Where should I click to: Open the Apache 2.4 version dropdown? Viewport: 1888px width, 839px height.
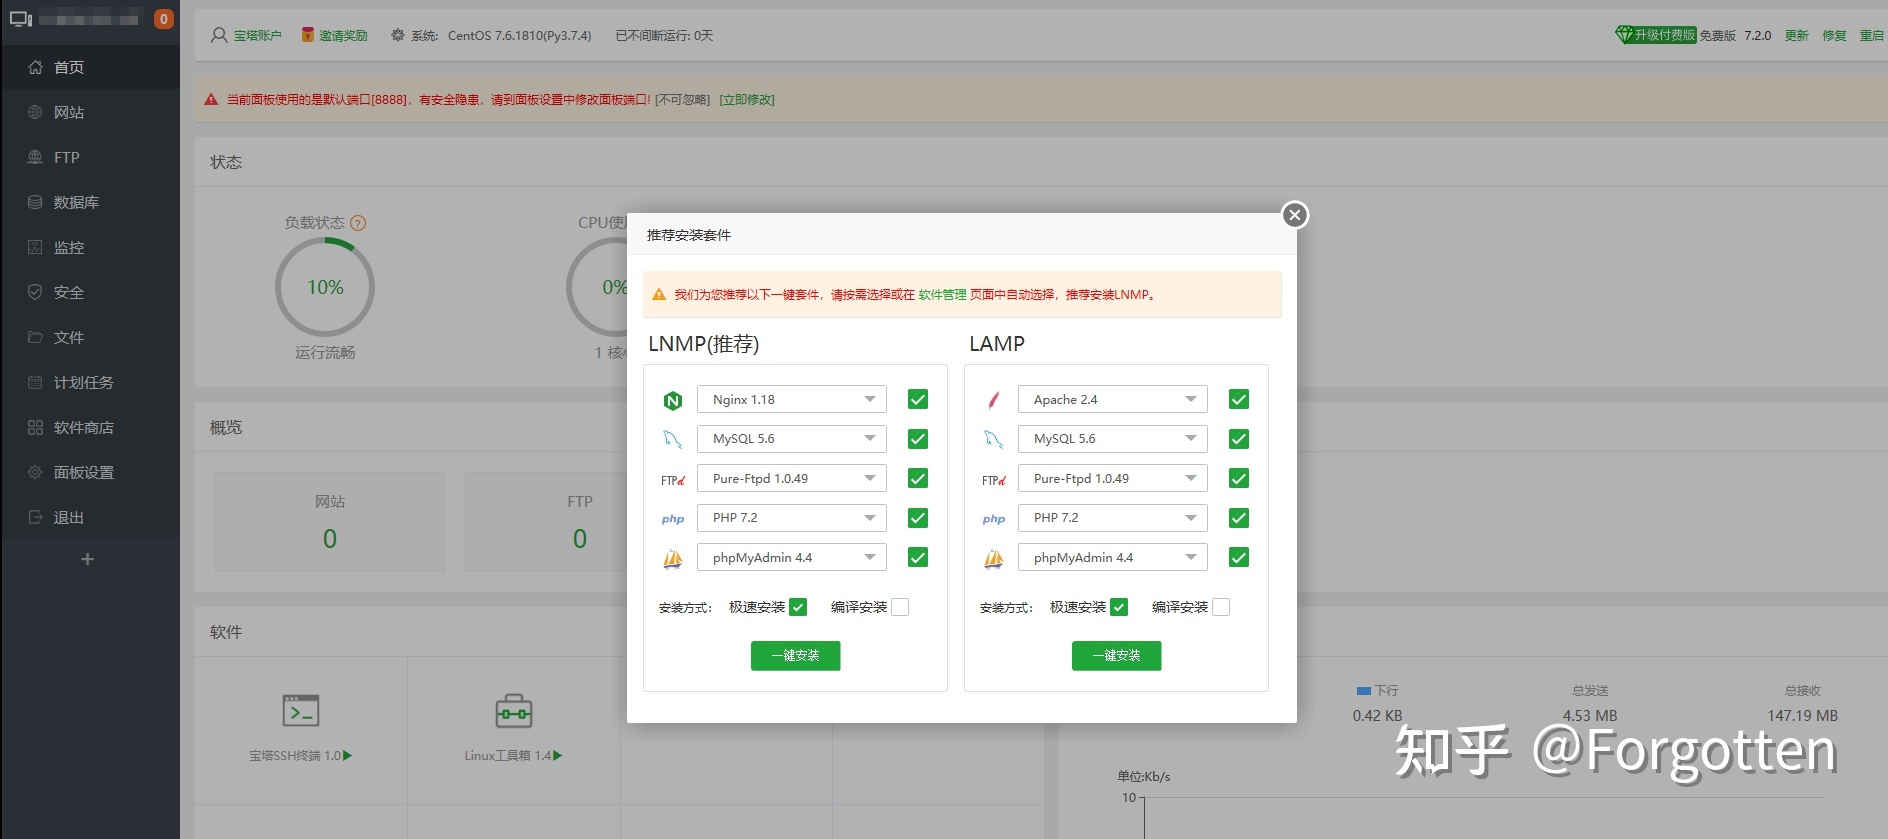pyautogui.click(x=1113, y=399)
